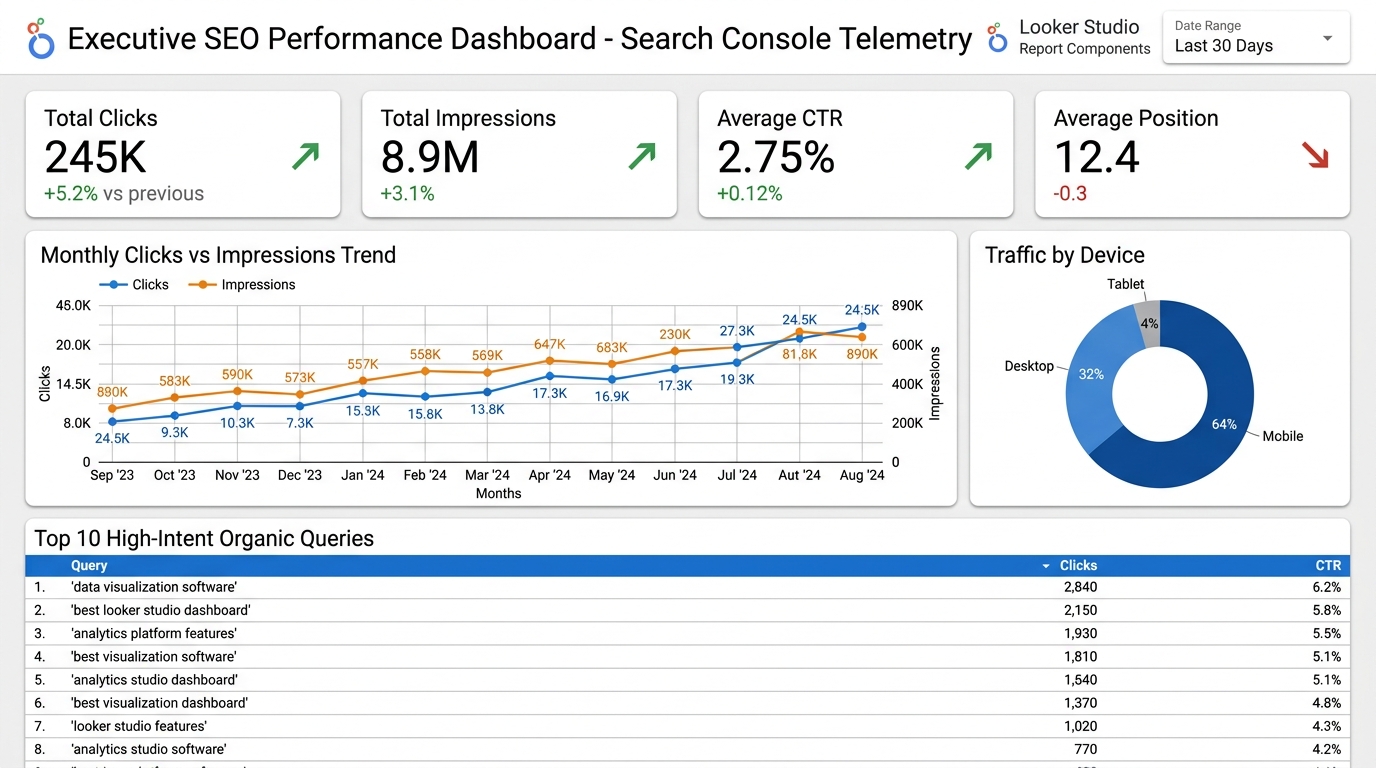Click the '-0.3' change under Average Position
Screen dimensions: 1376x768
click(1070, 194)
